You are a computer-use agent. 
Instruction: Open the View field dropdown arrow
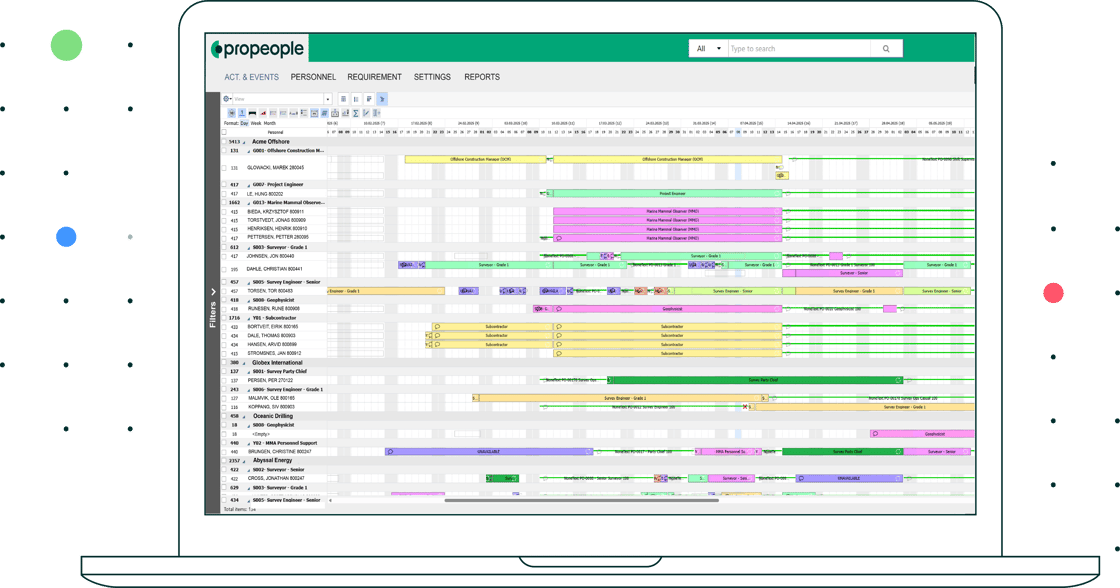tap(327, 98)
